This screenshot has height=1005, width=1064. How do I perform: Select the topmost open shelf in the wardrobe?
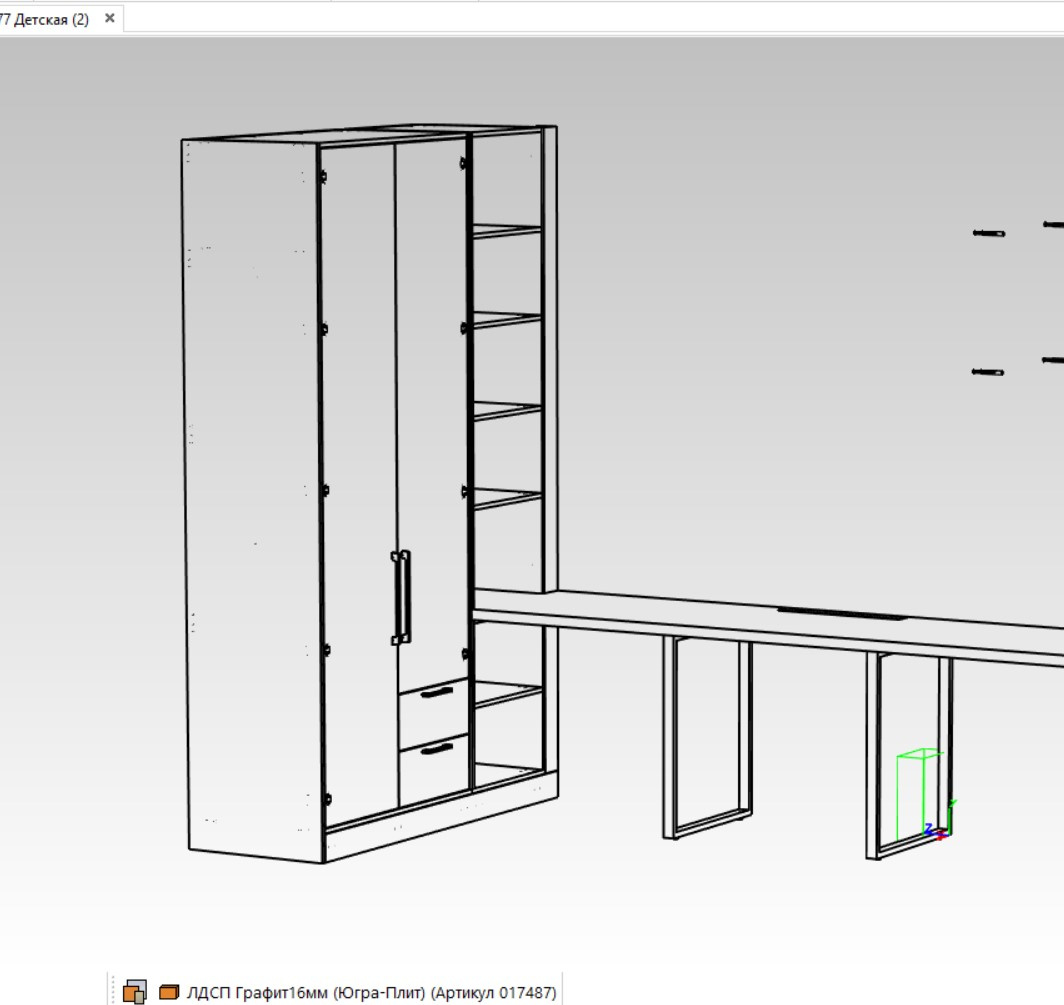click(x=506, y=231)
